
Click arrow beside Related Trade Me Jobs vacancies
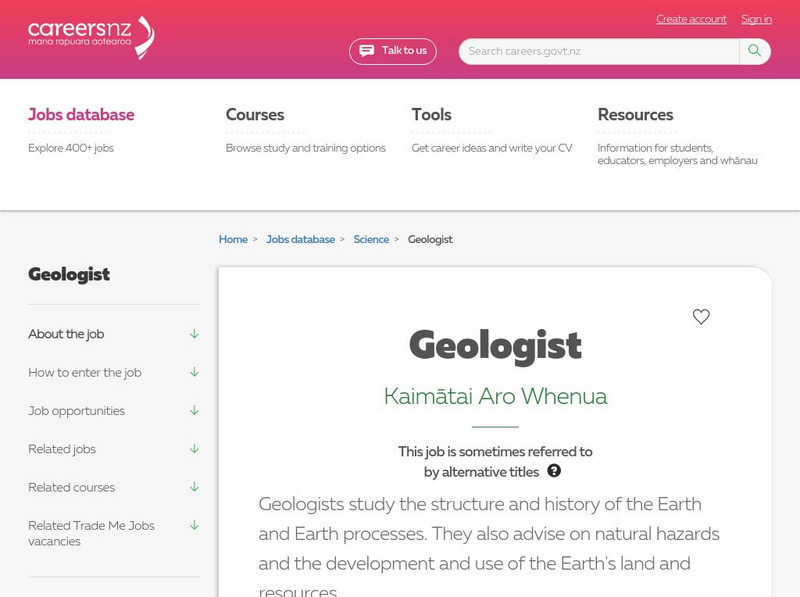[x=194, y=525]
